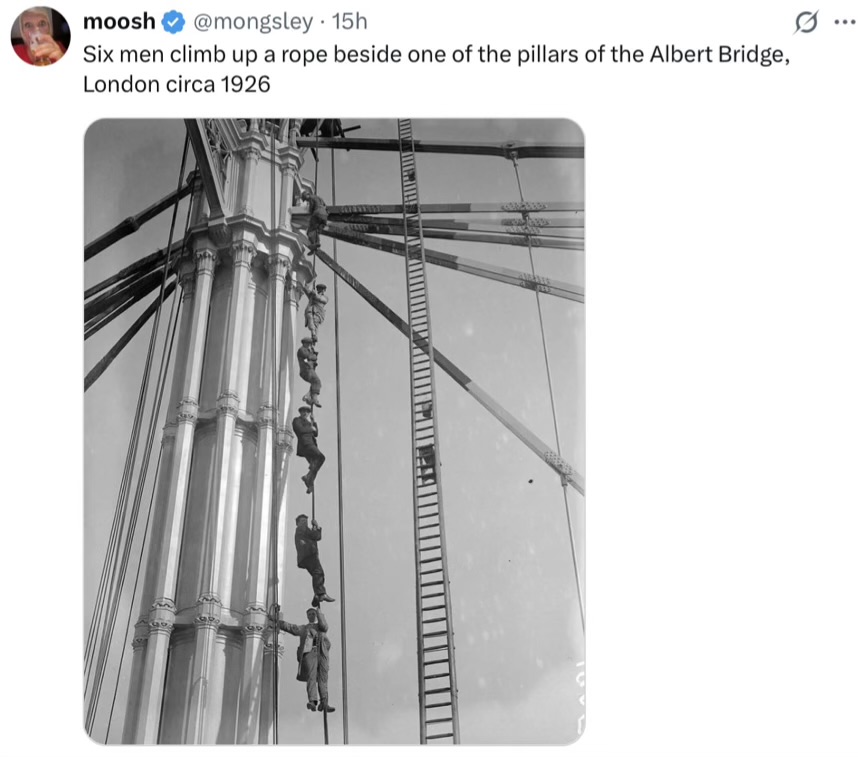
Task: Click the display name moosh
Action: point(119,22)
